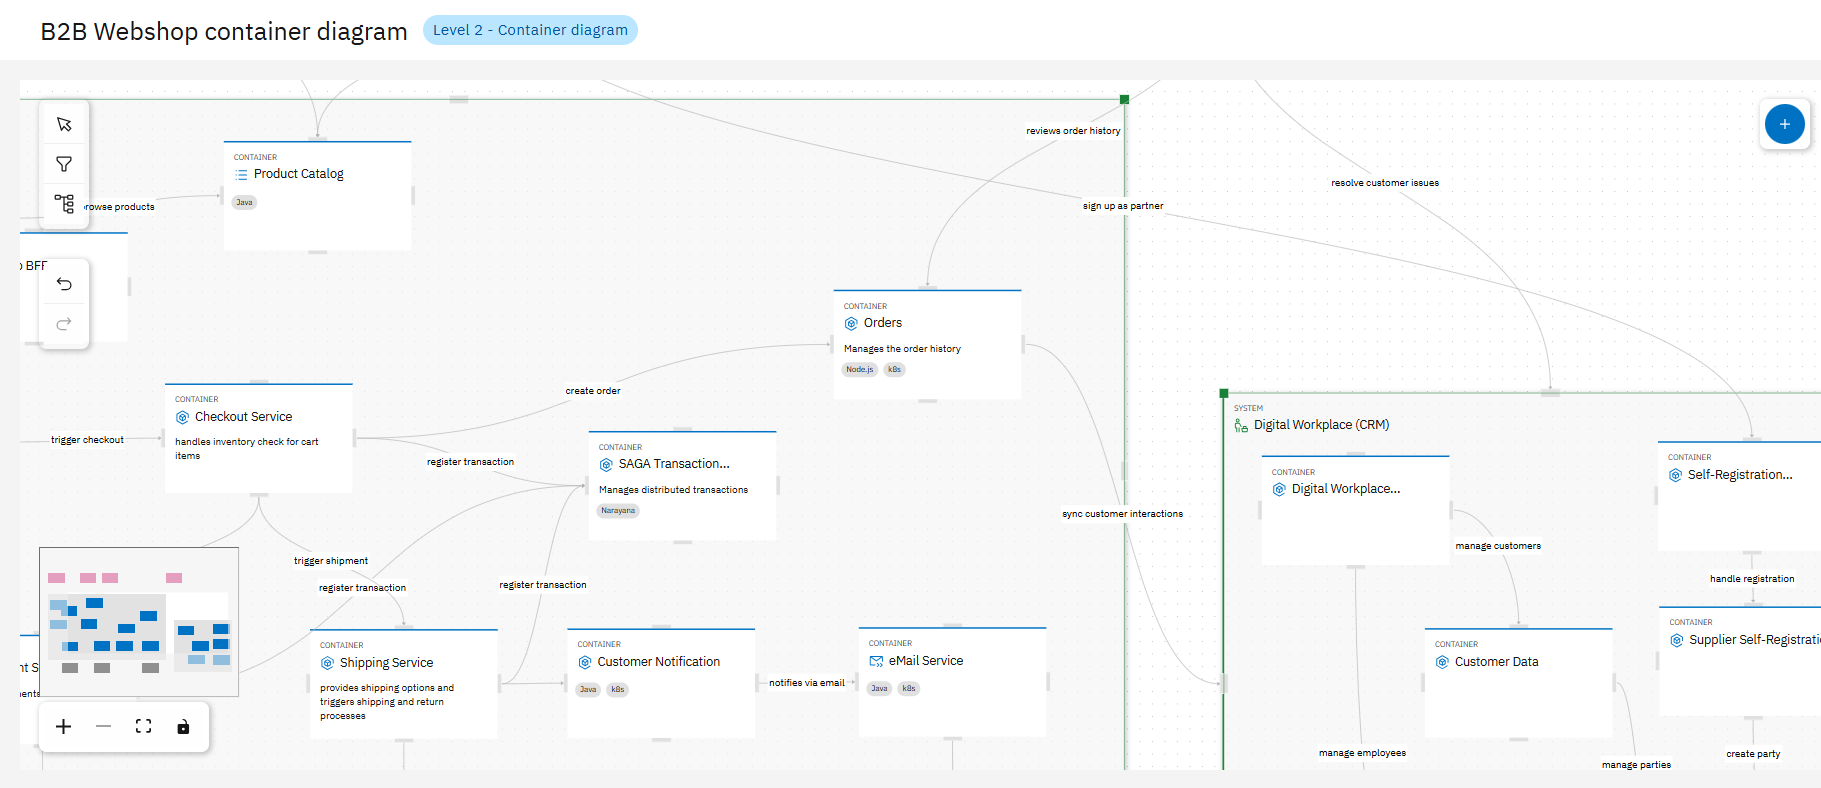This screenshot has width=1821, height=788.
Task: Click the Level 2 - Container diagram badge
Action: tap(530, 30)
